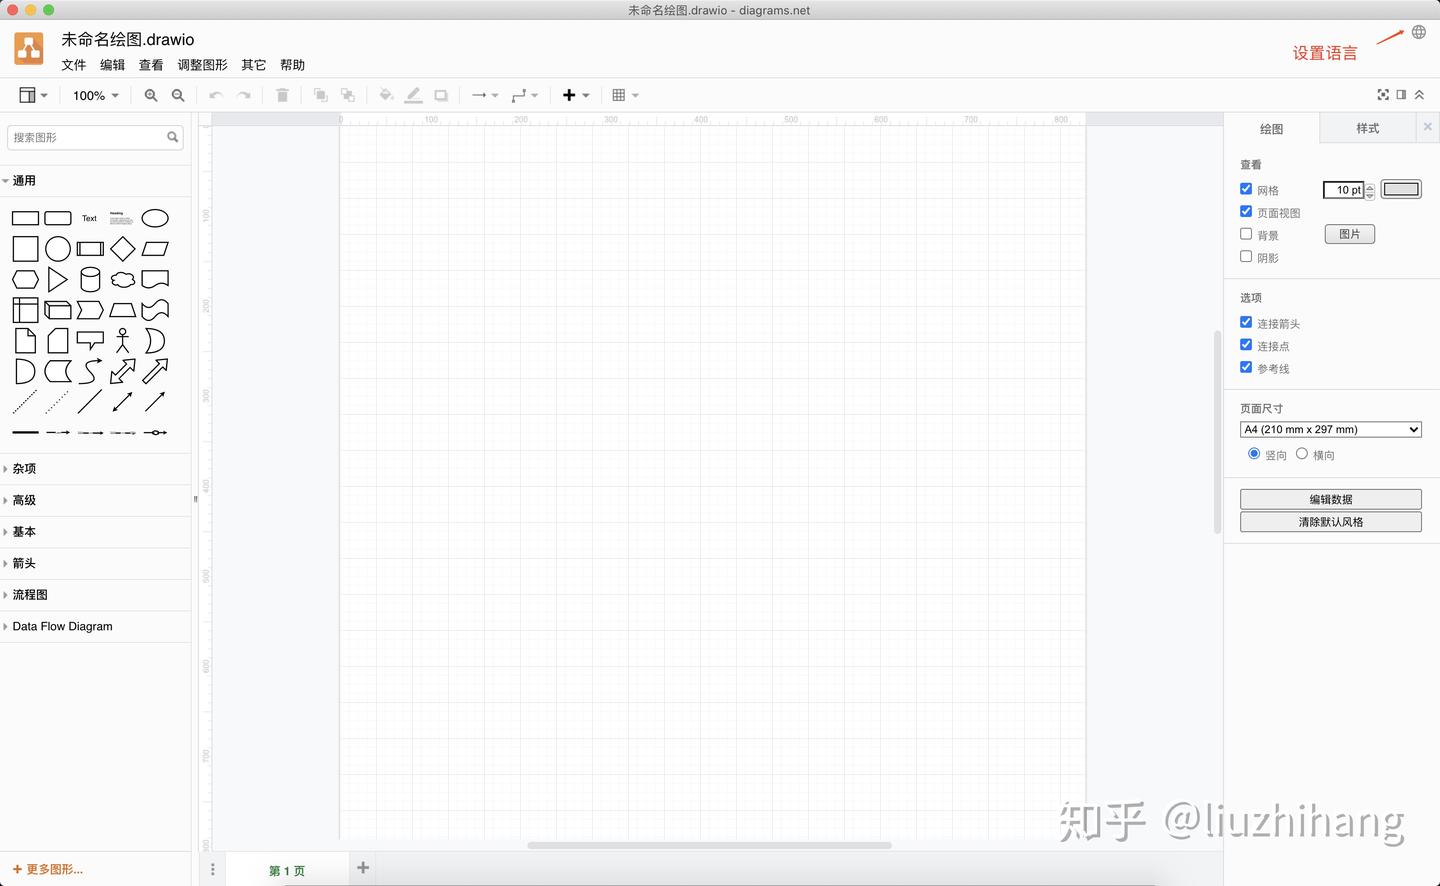This screenshot has width=1440, height=886.
Task: Select the Text shape in General palette
Action: click(x=90, y=218)
